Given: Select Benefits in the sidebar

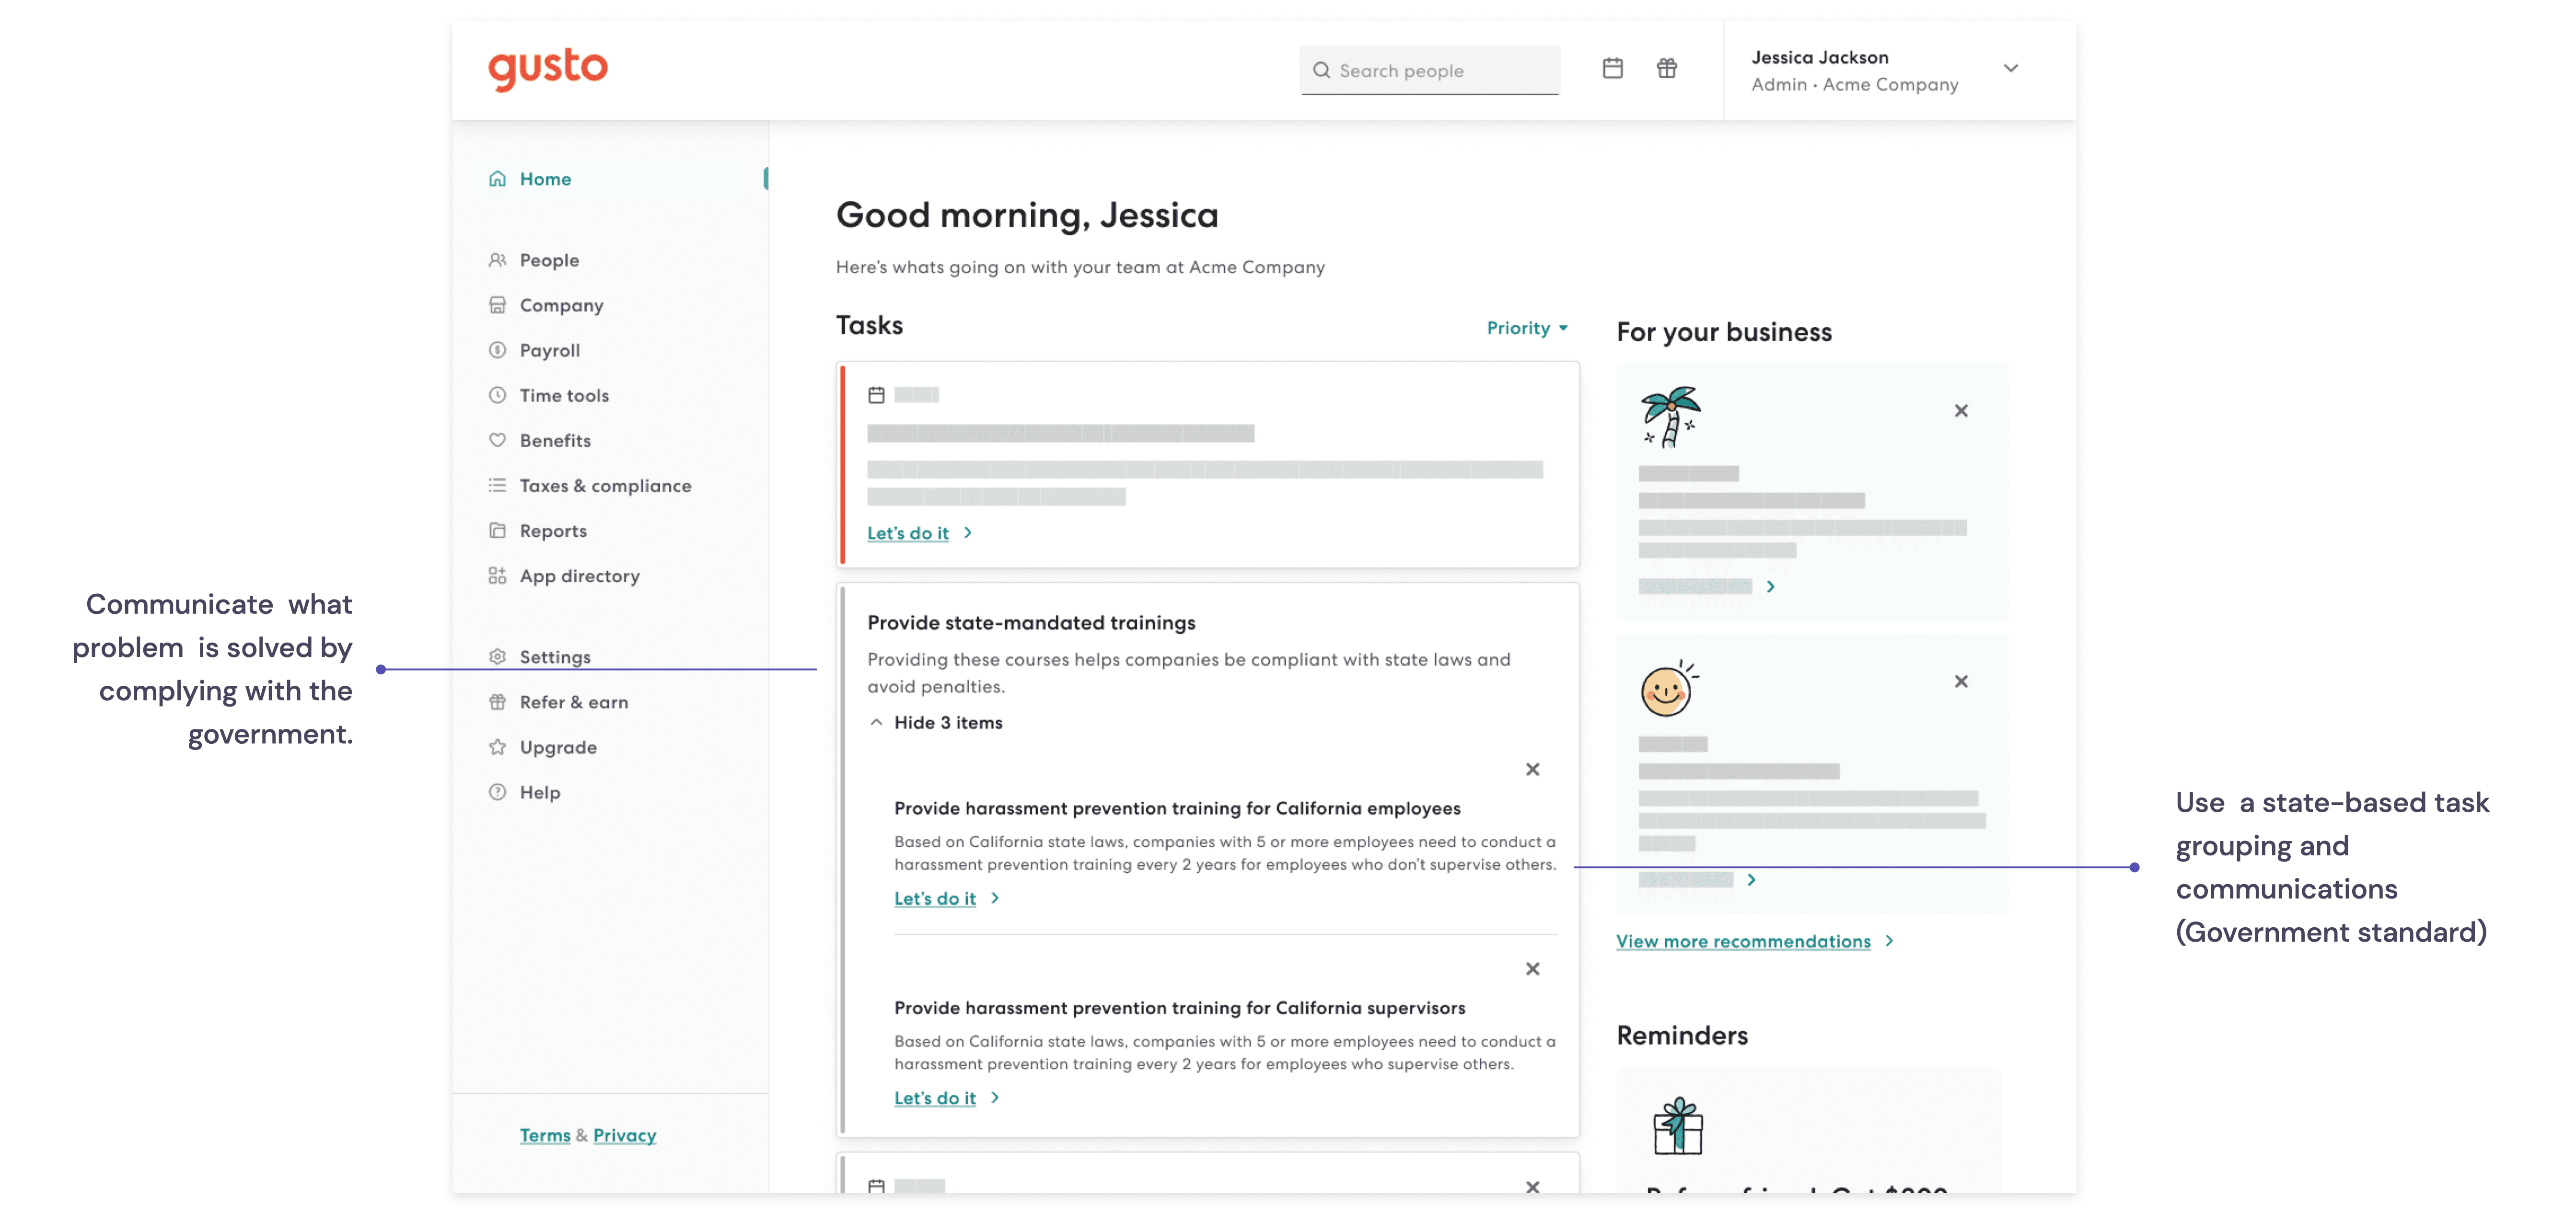Looking at the screenshot, I should (x=554, y=440).
